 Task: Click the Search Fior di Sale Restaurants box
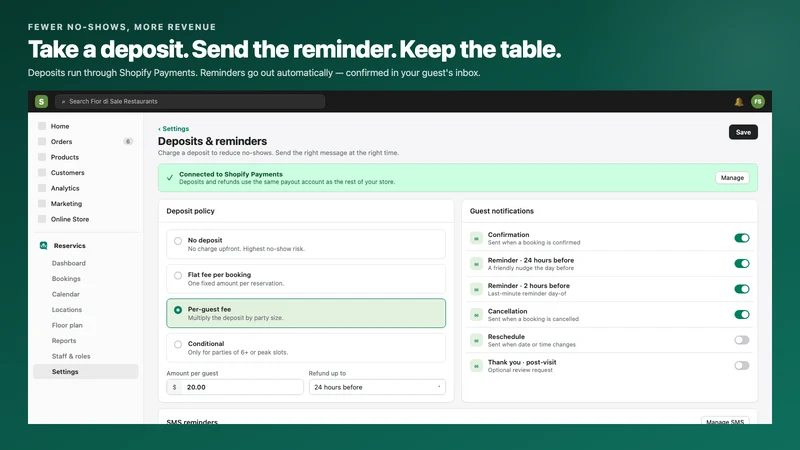click(x=190, y=102)
